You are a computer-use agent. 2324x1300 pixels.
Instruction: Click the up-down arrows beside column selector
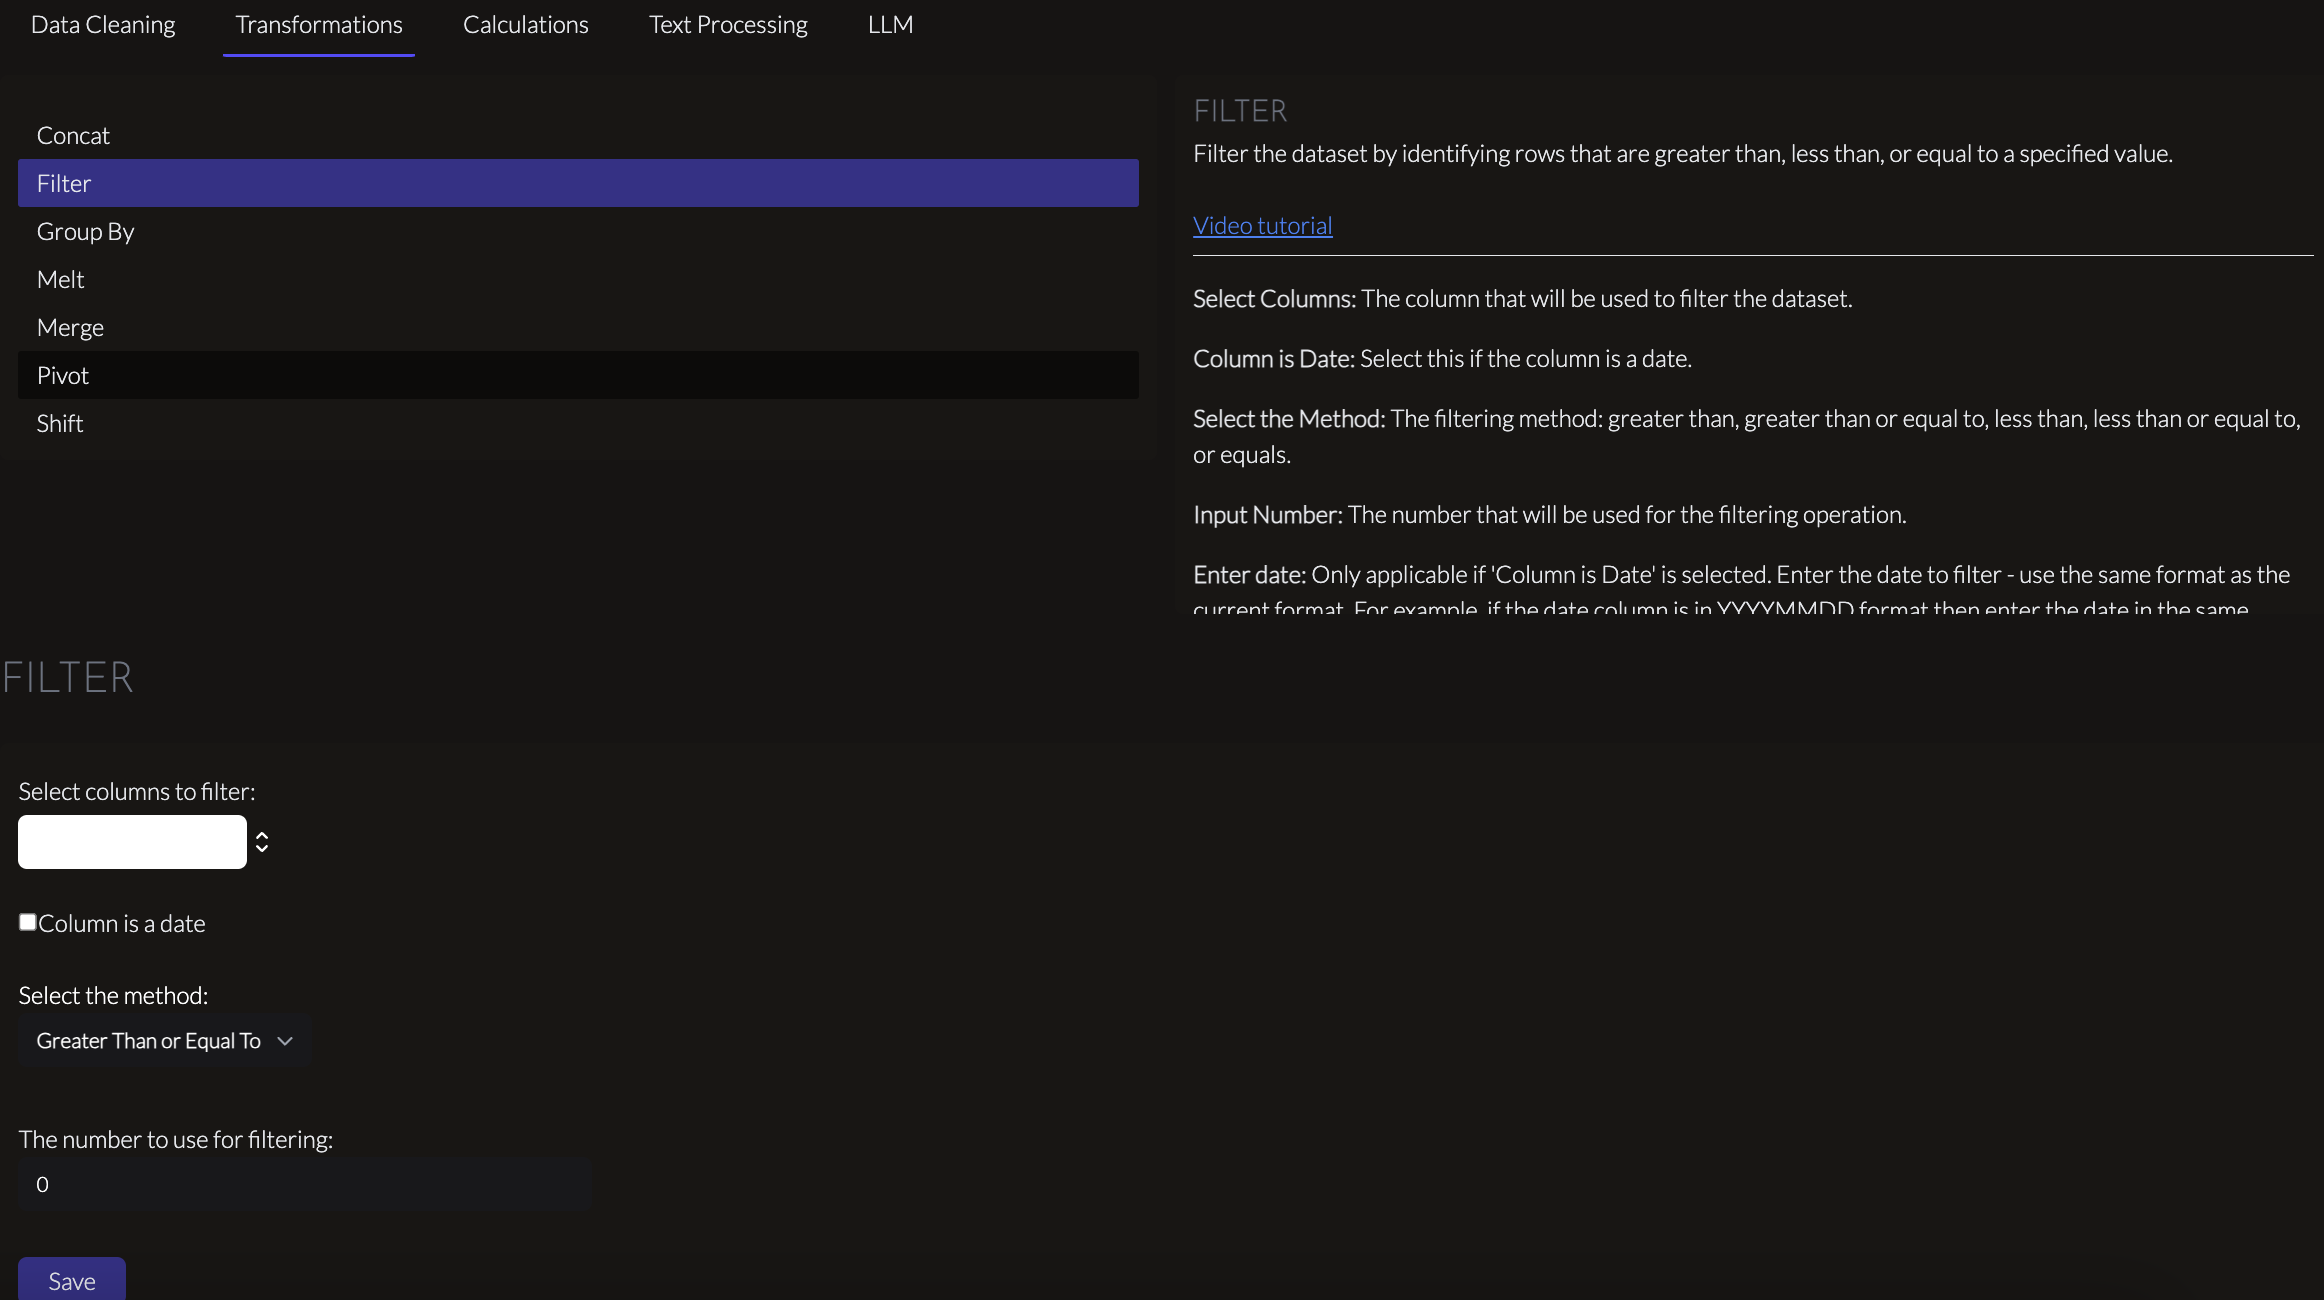click(x=262, y=842)
